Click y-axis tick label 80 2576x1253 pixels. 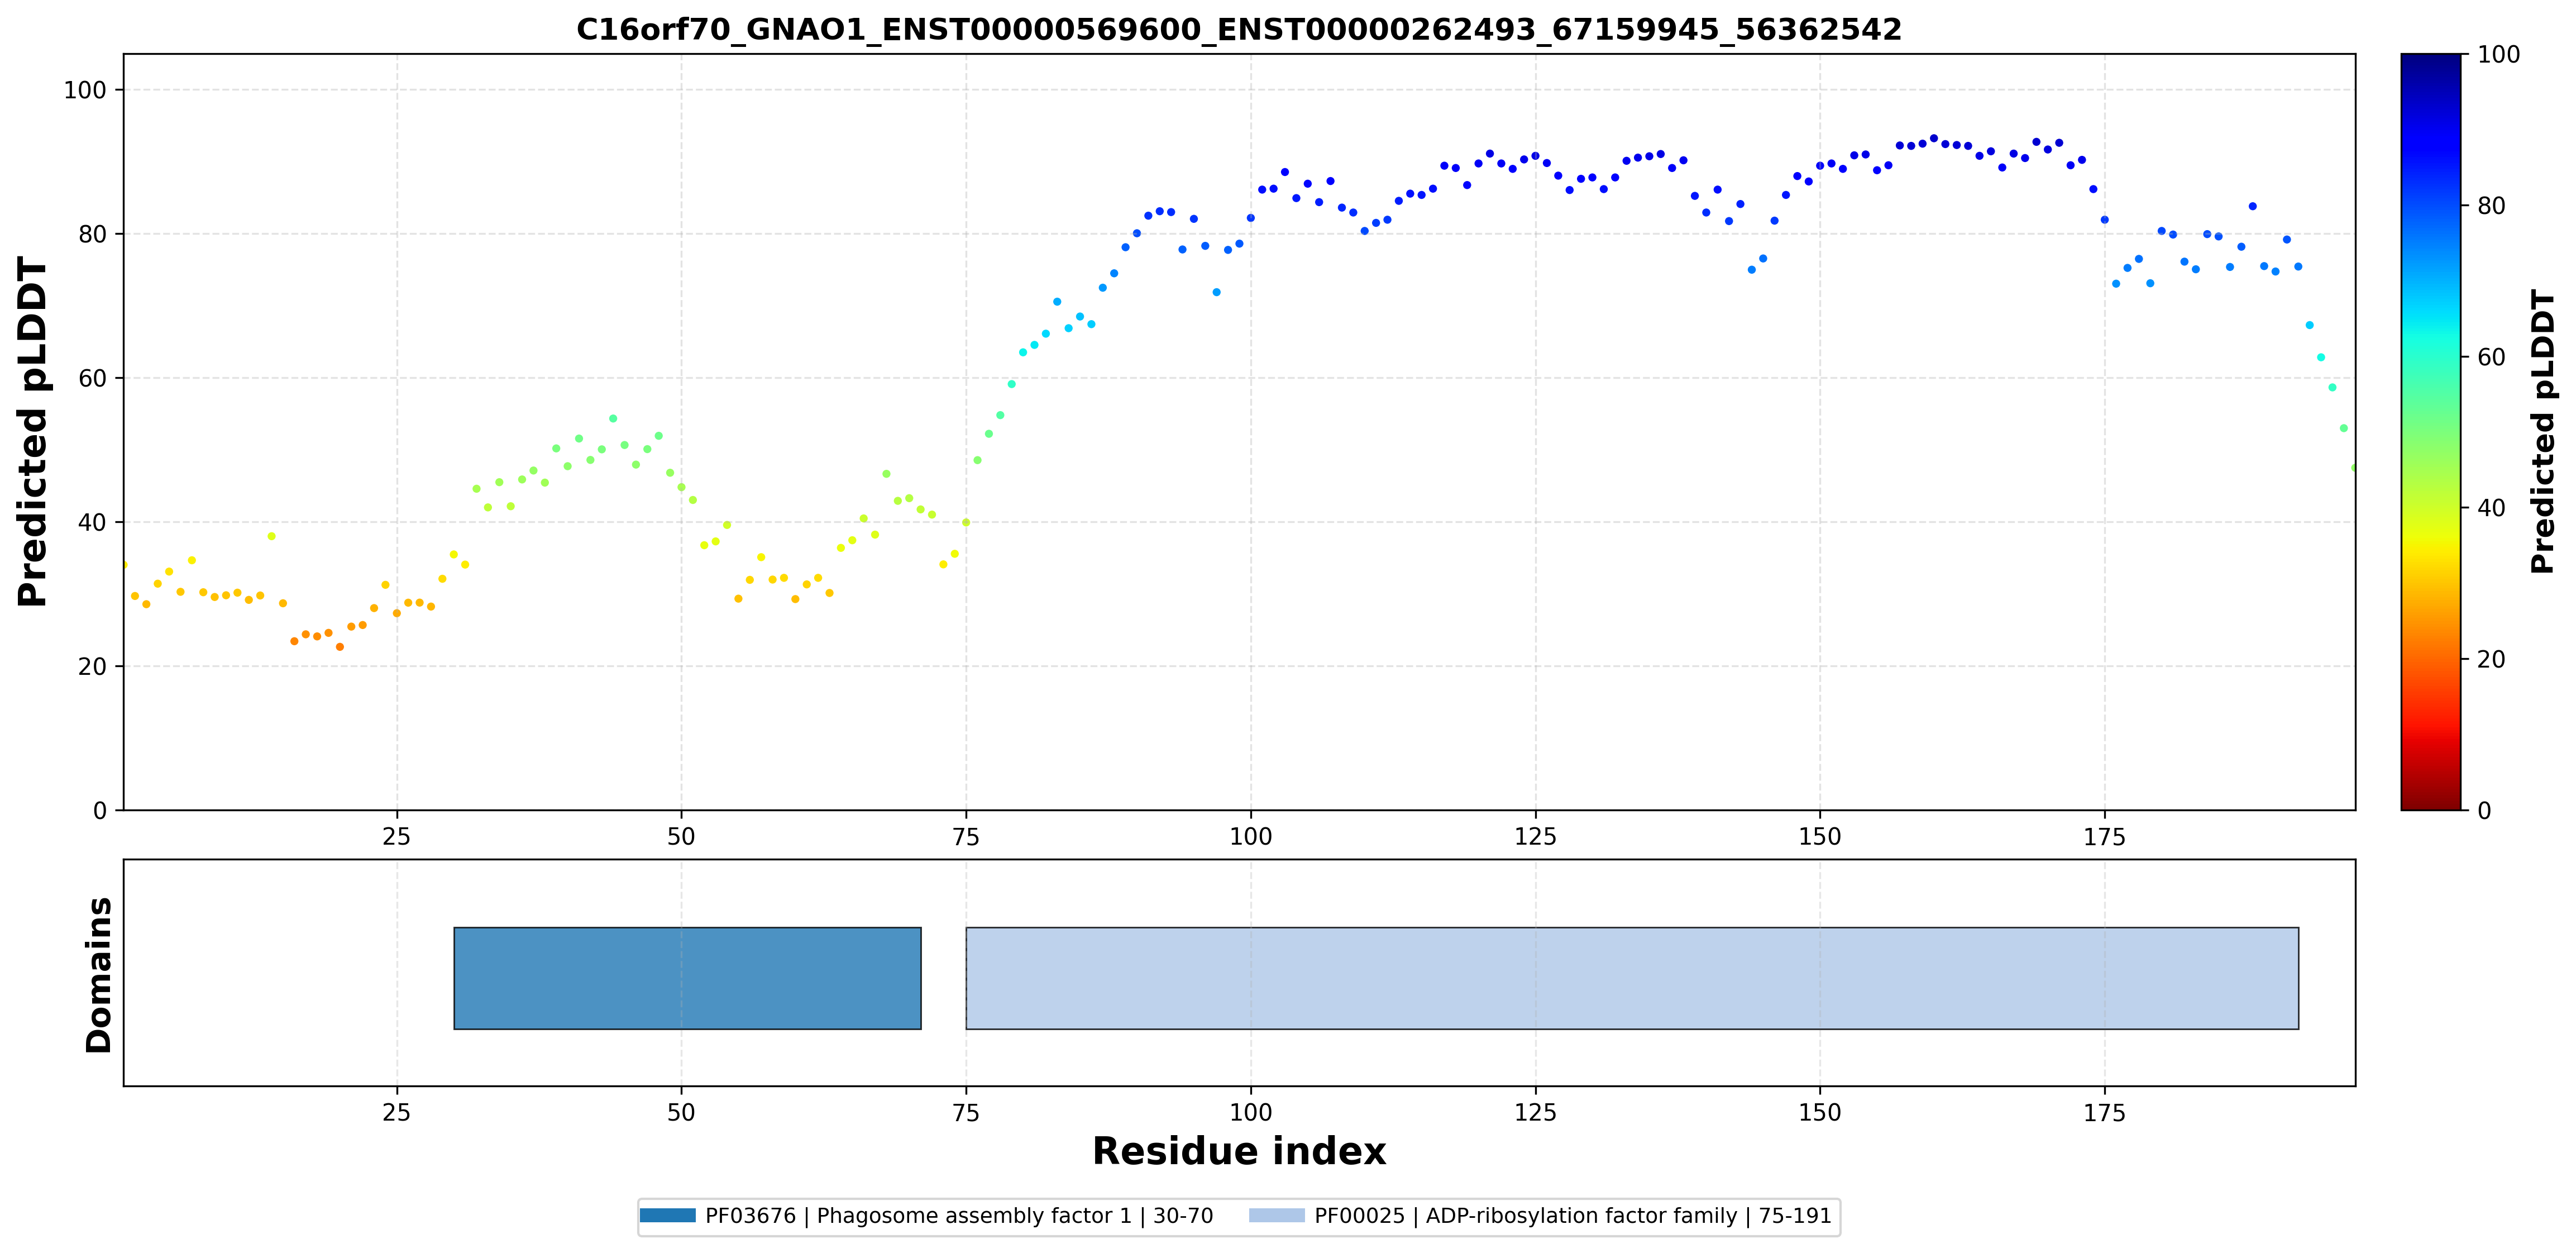tap(85, 234)
